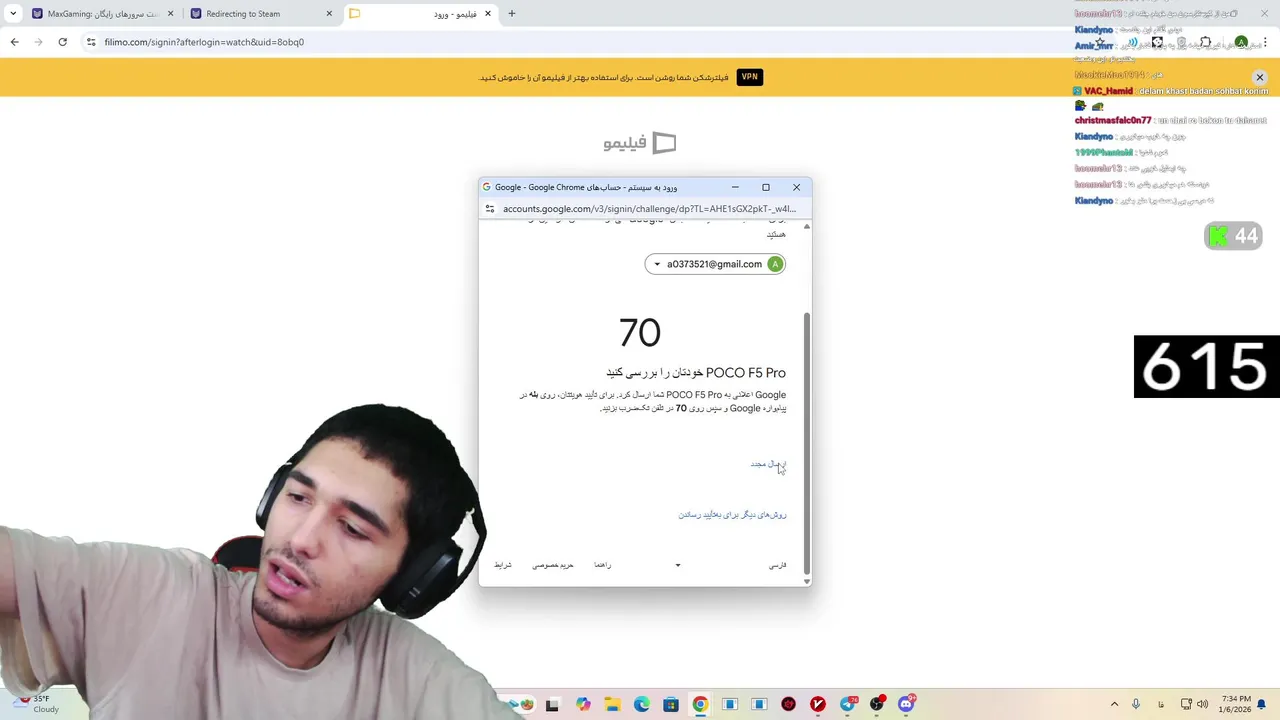
Task: Reload the filimo.com page
Action: pyautogui.click(x=62, y=42)
